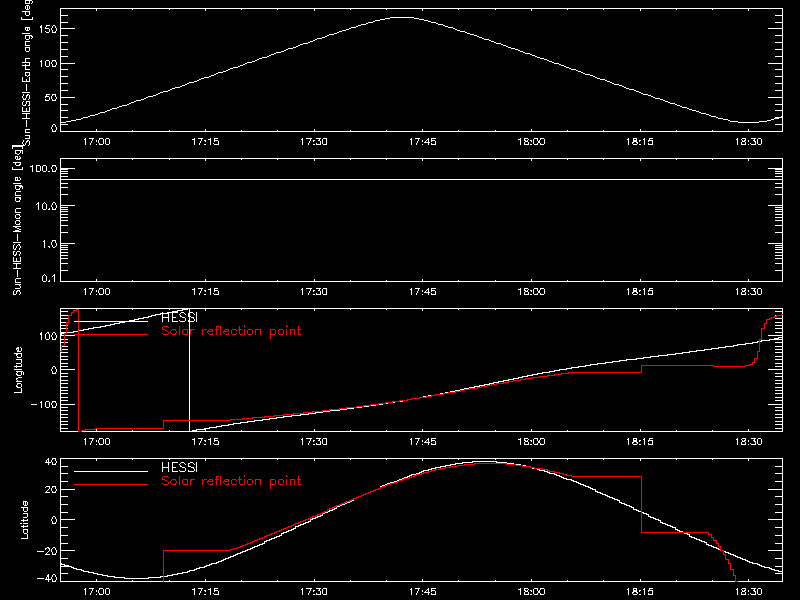
Task: Click the 10.0 tick on the Moon angle axis
Action: click(46, 206)
